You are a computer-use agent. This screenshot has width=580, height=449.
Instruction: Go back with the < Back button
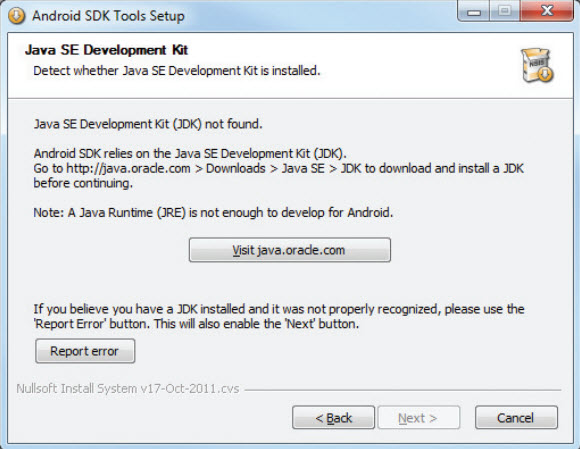coord(333,418)
